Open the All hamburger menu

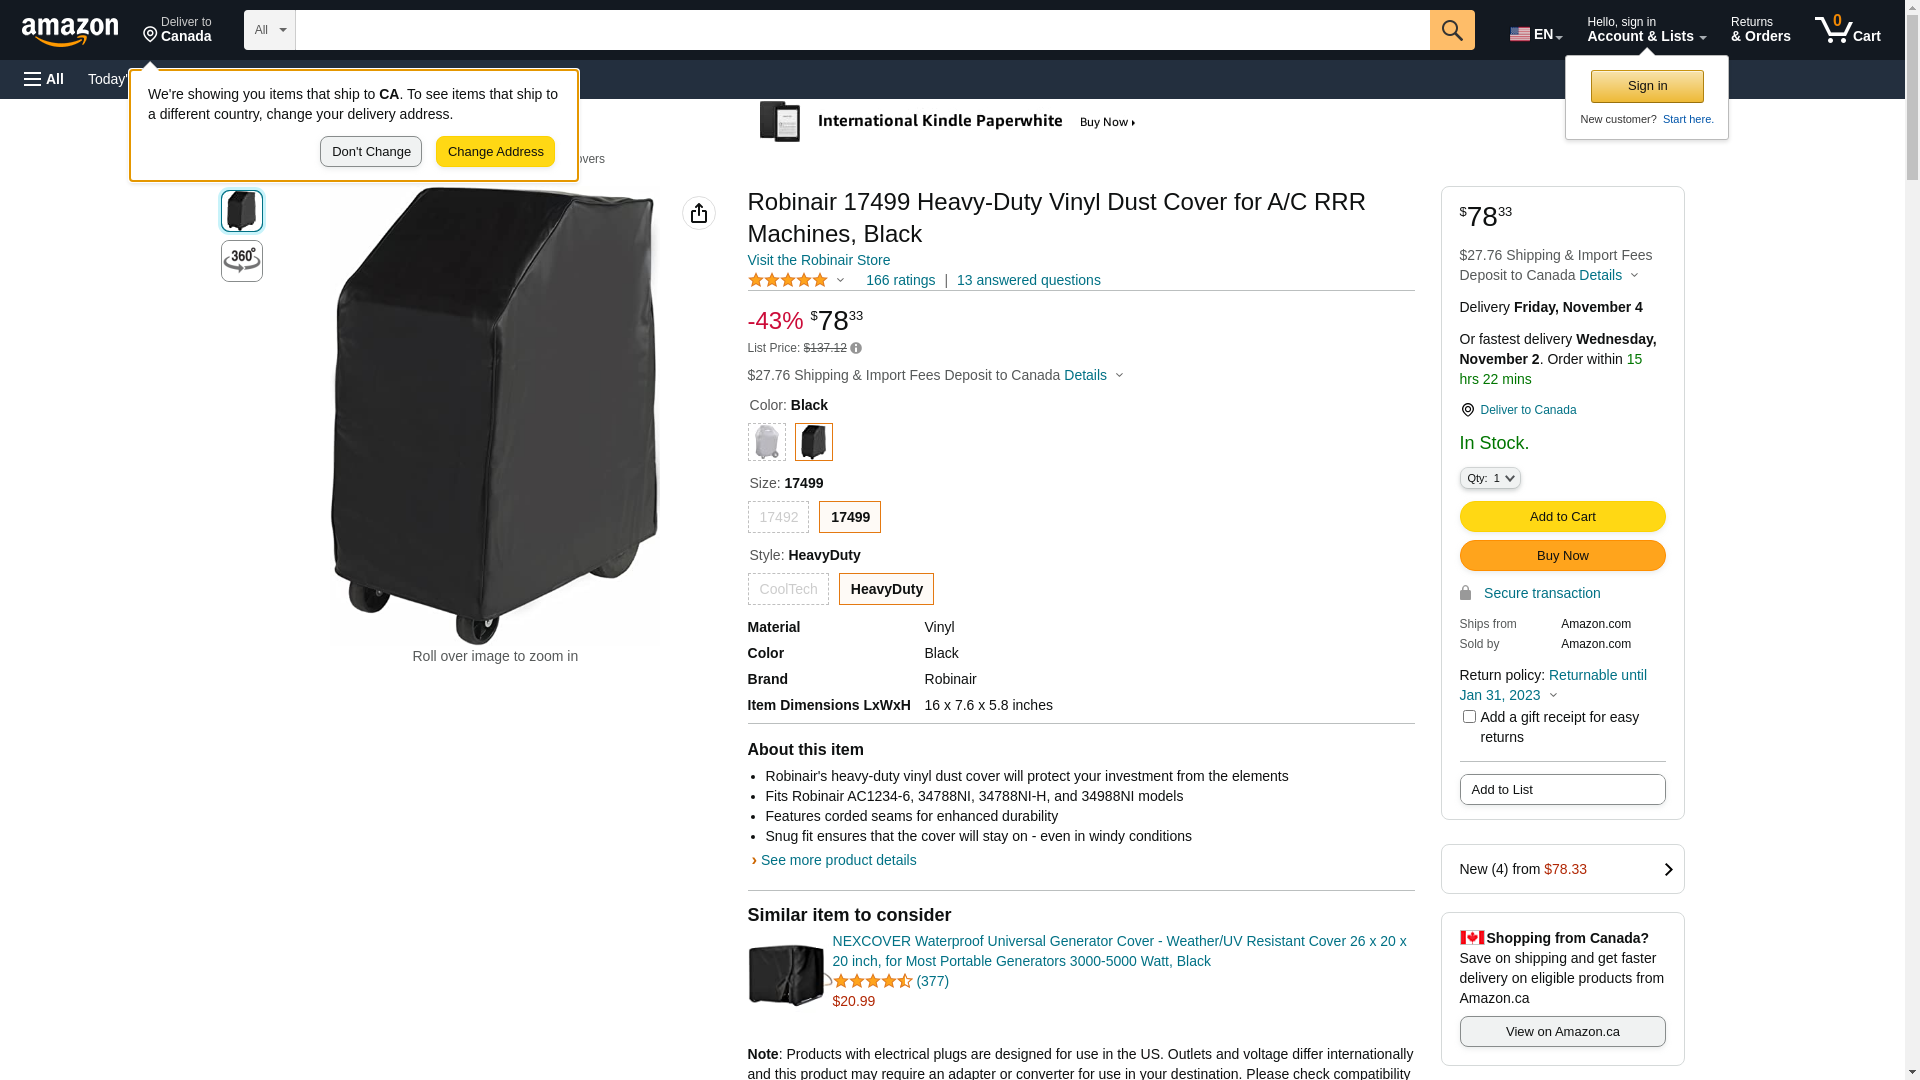44,79
